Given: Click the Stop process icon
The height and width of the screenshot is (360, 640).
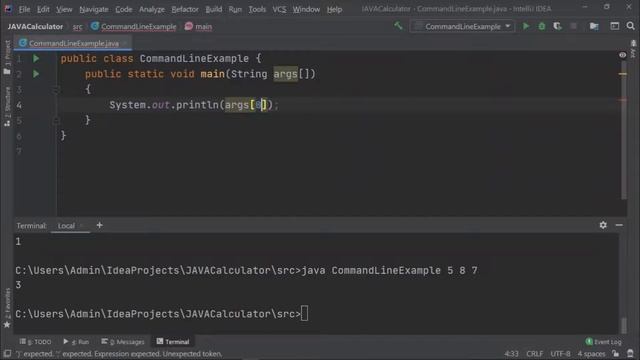Looking at the screenshot, I should pos(573,27).
